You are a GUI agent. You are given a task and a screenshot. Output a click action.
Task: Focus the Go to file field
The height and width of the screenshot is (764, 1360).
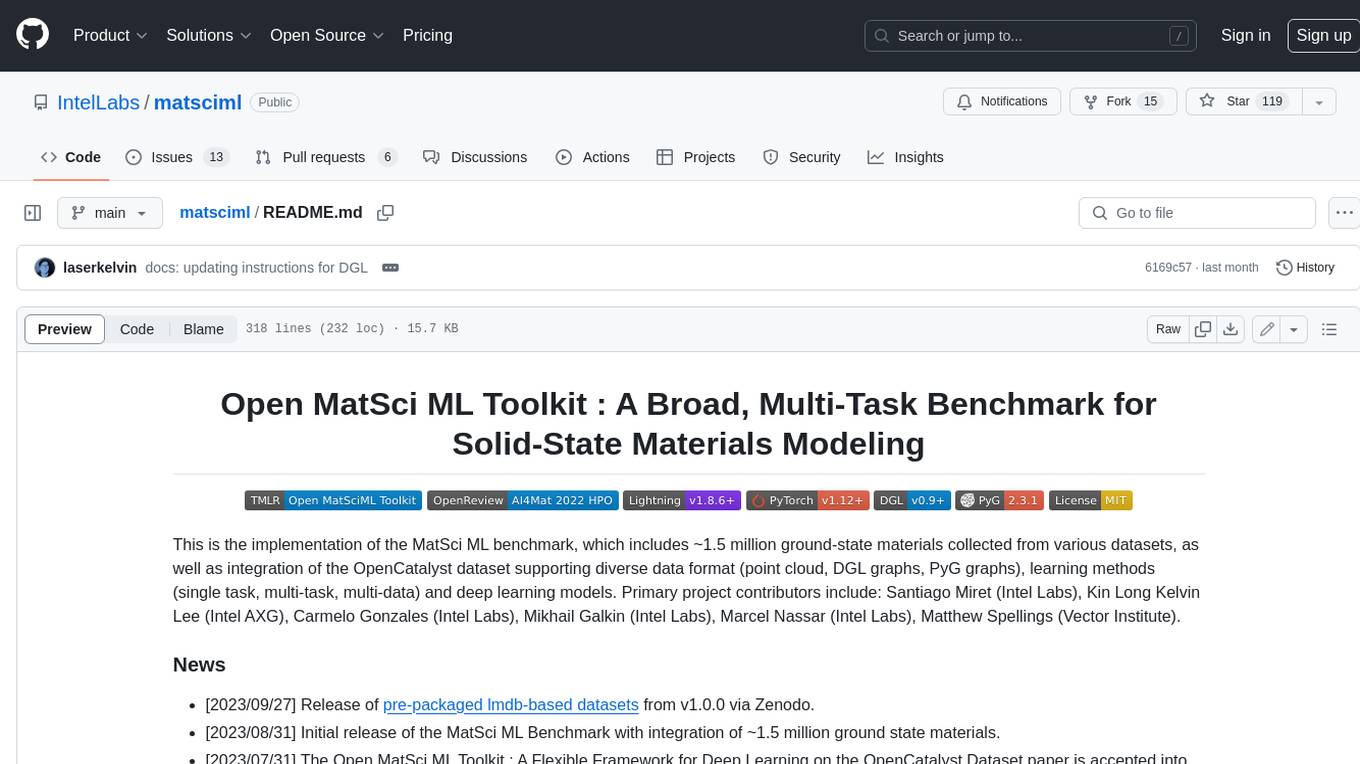1197,213
